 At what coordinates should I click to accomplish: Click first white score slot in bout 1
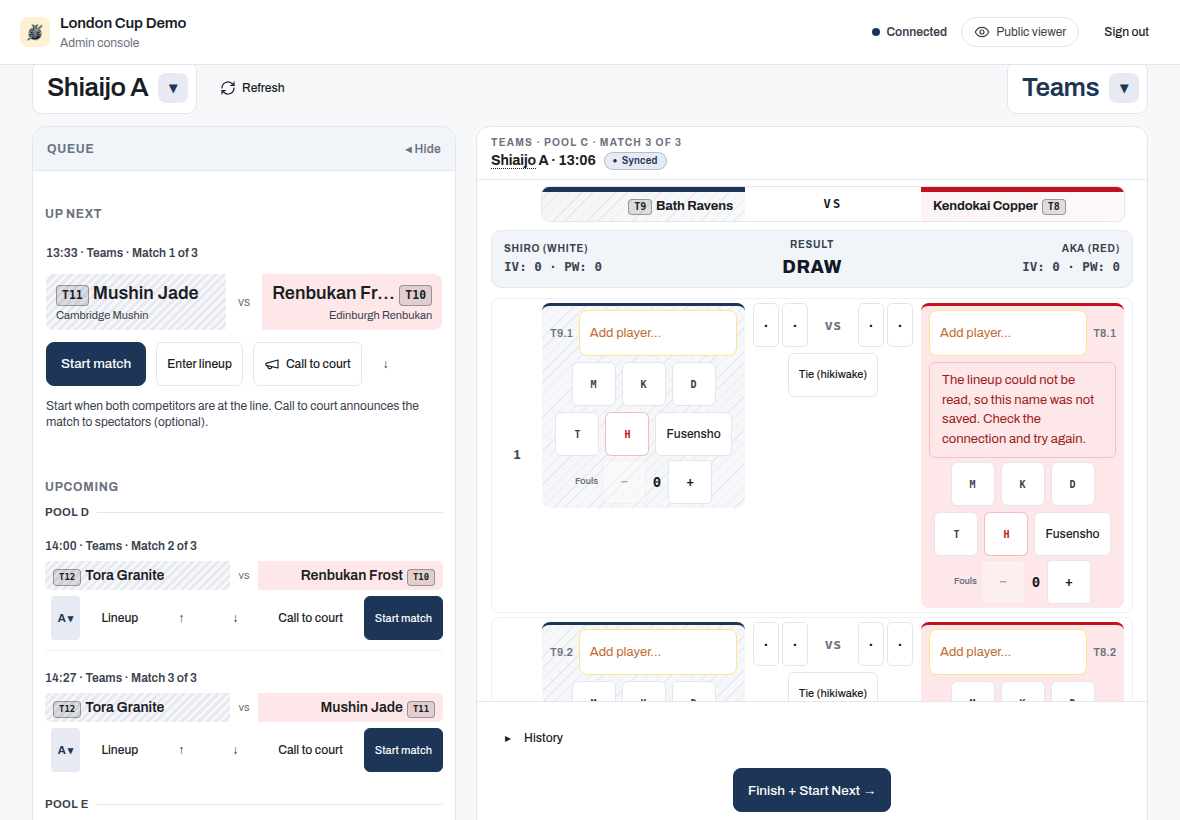click(x=766, y=326)
